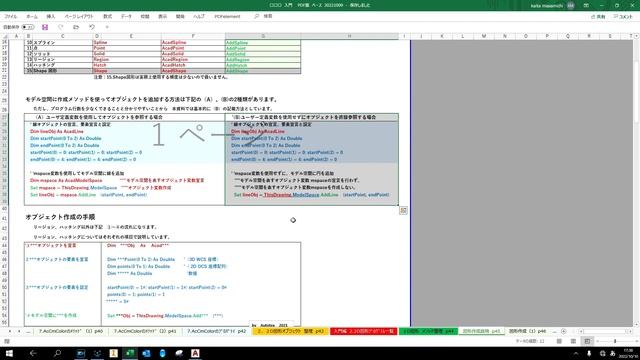The width and height of the screenshot is (640, 360).
Task: Open Excel from the taskbar
Action: pyautogui.click(x=130, y=353)
